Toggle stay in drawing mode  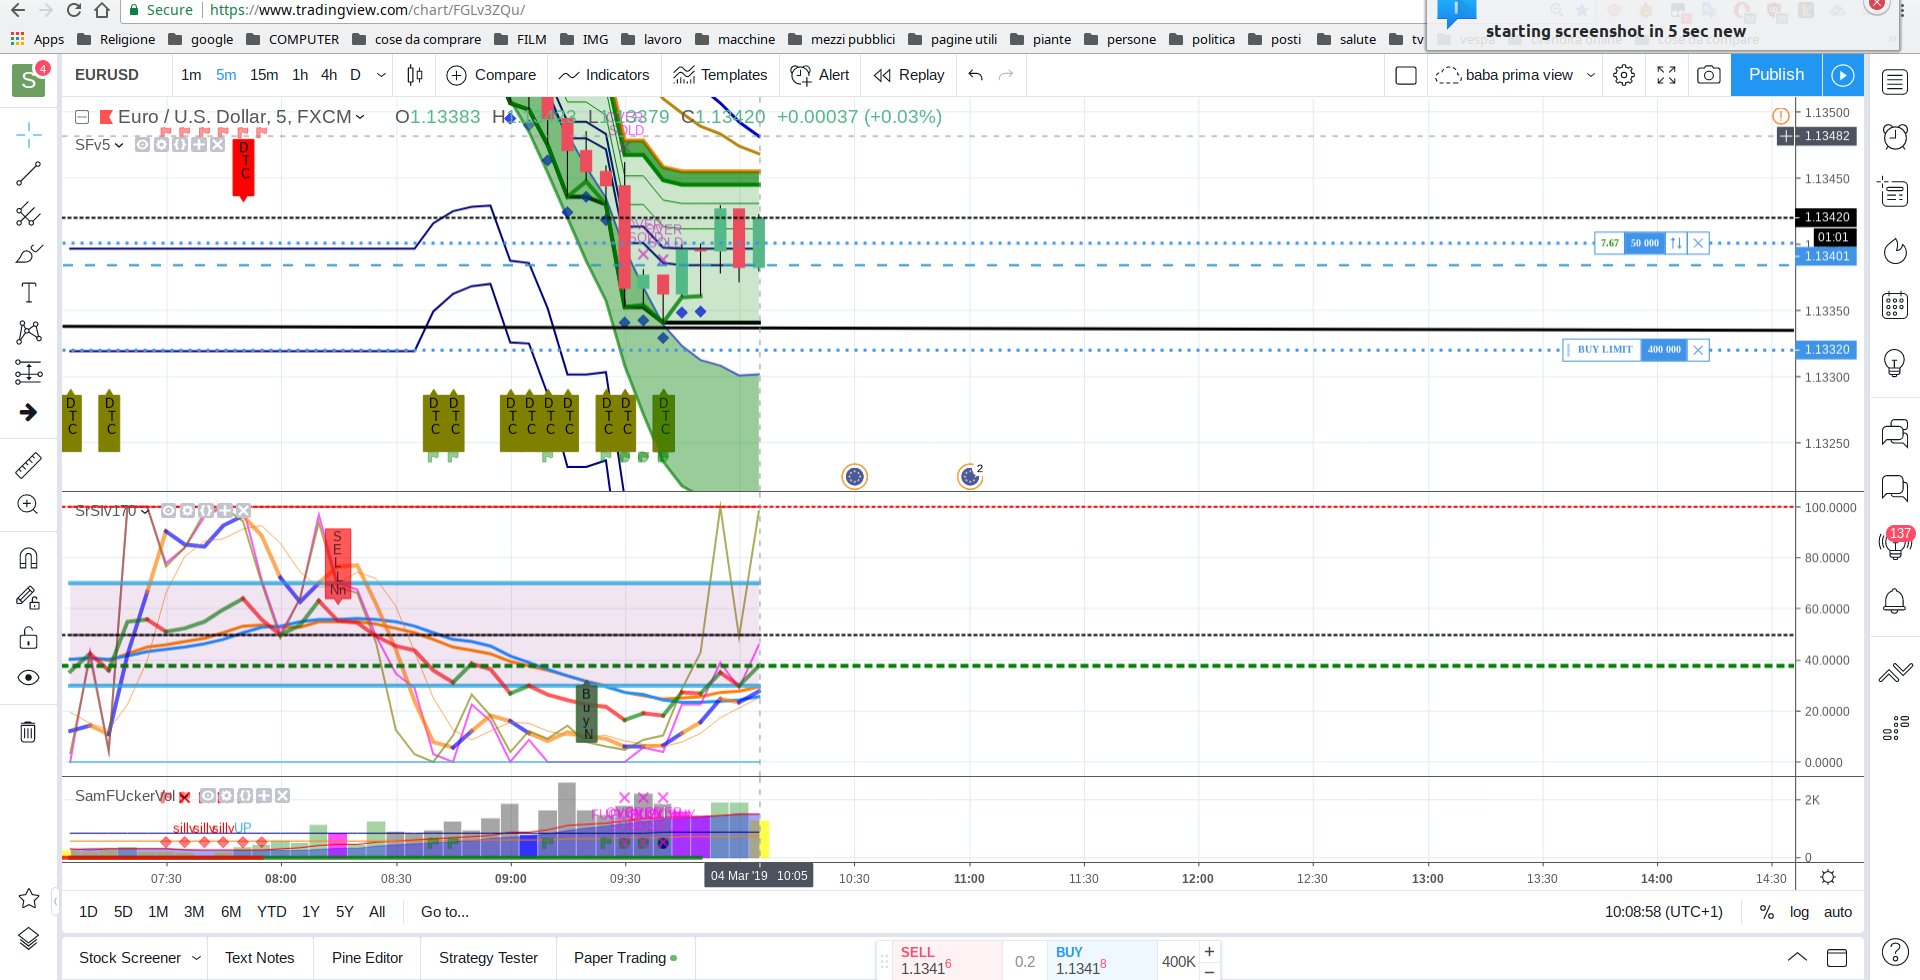(28, 598)
